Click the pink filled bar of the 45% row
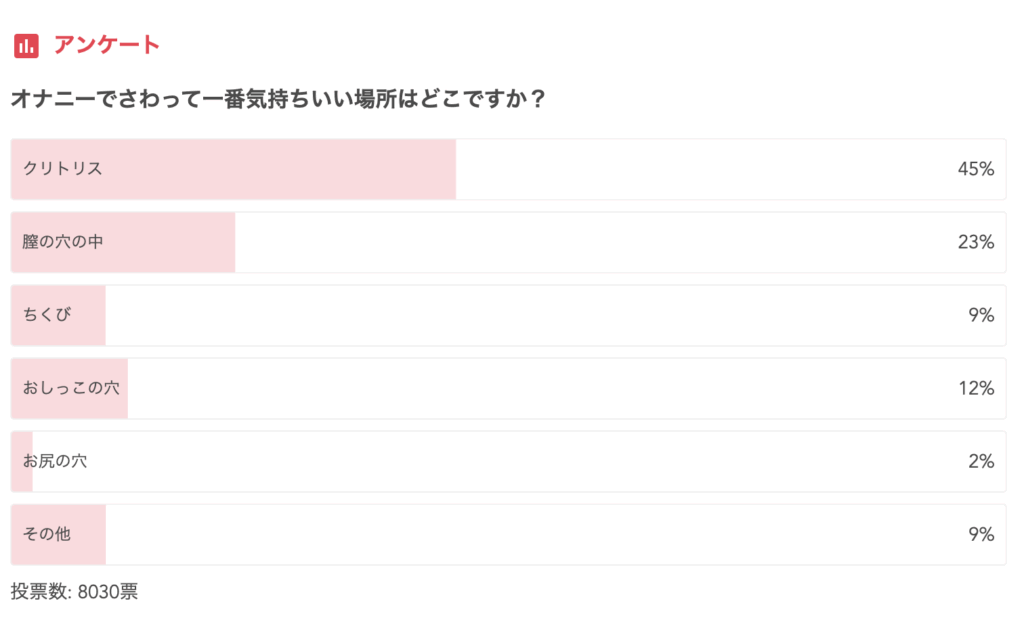1024x643 pixels. point(300,169)
